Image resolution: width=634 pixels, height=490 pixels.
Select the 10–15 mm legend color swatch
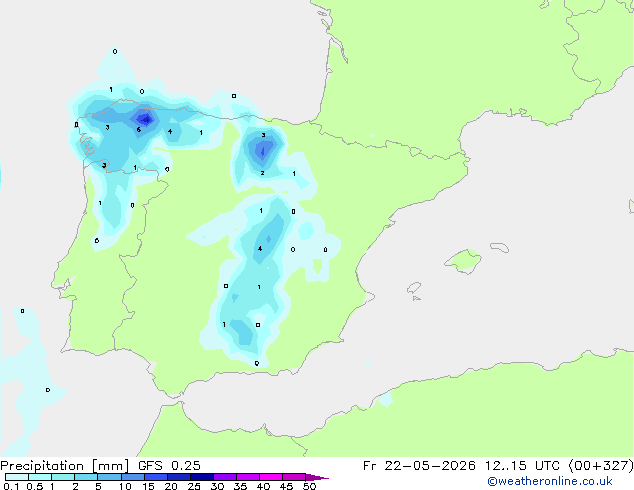(x=132, y=477)
